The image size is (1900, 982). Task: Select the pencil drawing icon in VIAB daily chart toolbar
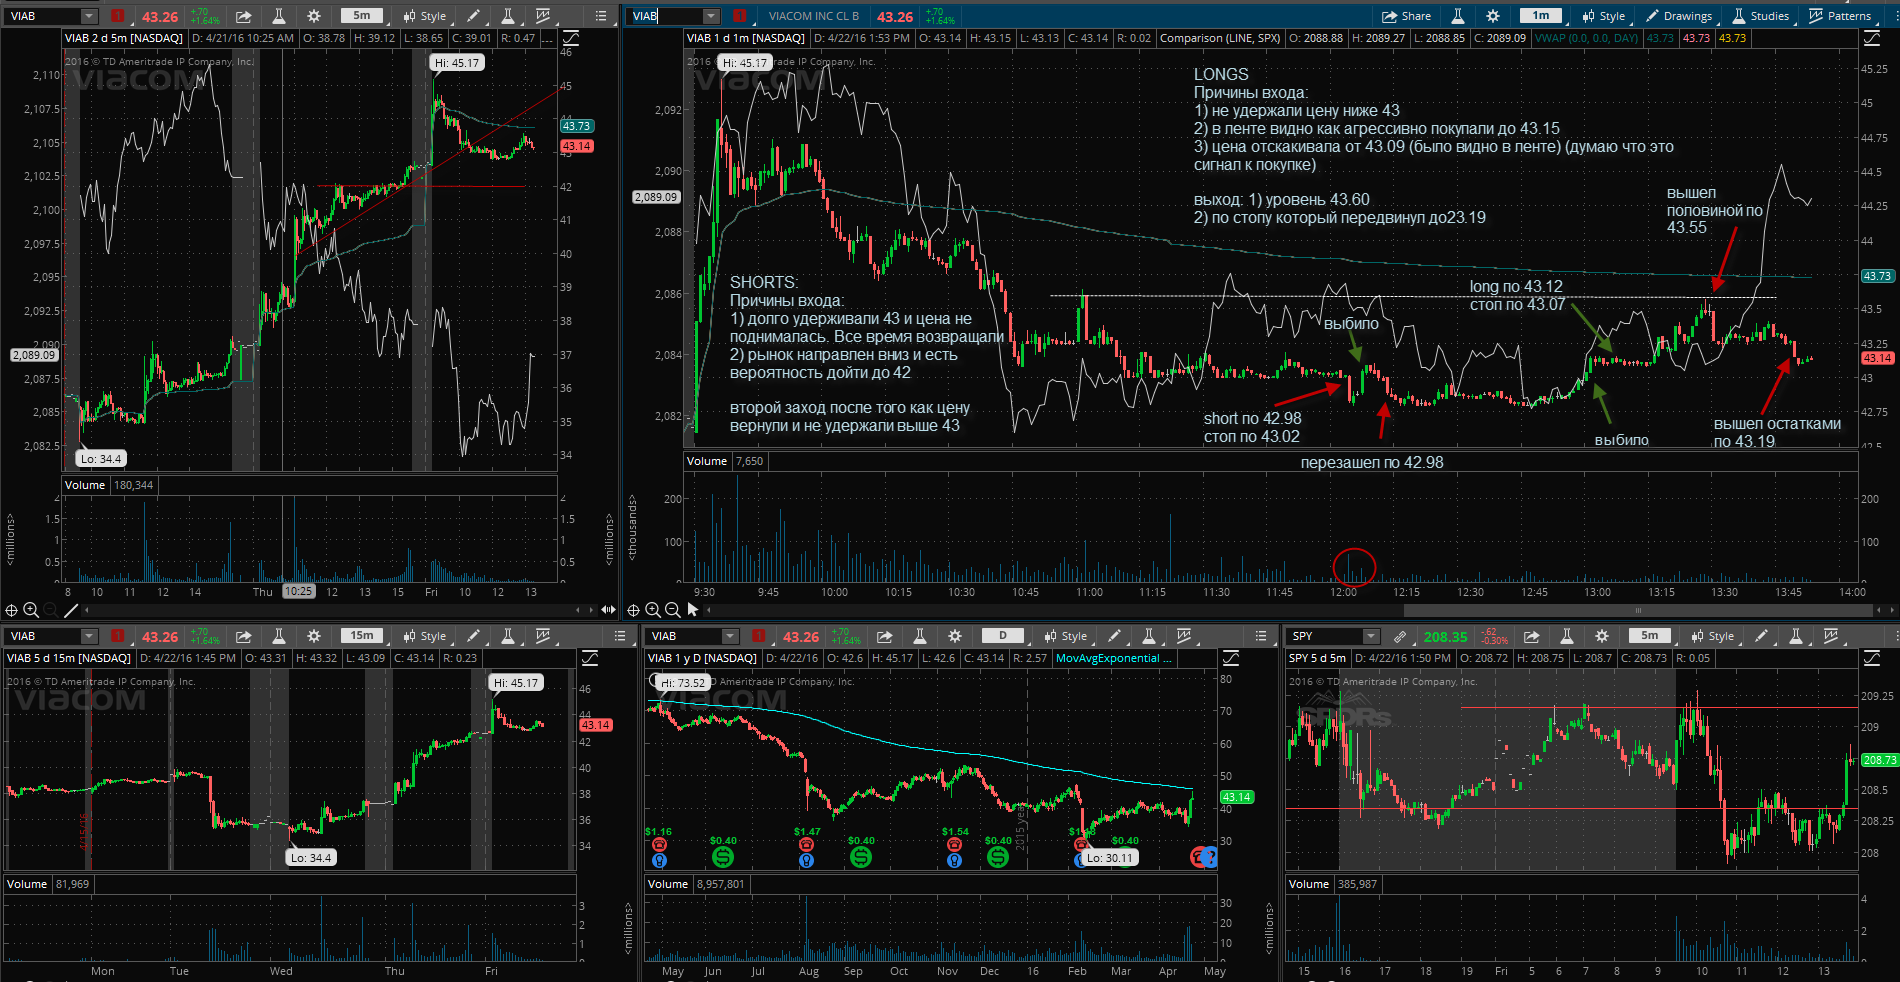click(x=1114, y=636)
